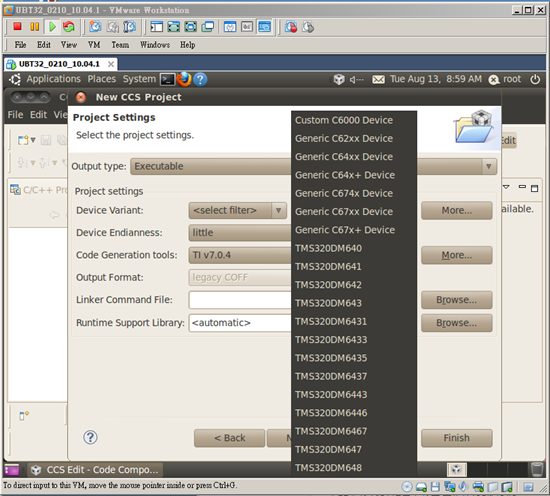Click Browse for Runtime Support Library
550x496 pixels.
click(456, 323)
